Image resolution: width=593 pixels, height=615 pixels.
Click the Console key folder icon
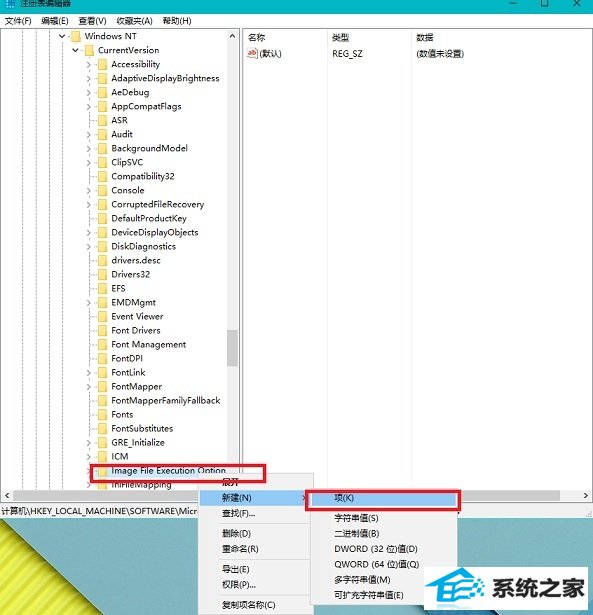(x=102, y=191)
